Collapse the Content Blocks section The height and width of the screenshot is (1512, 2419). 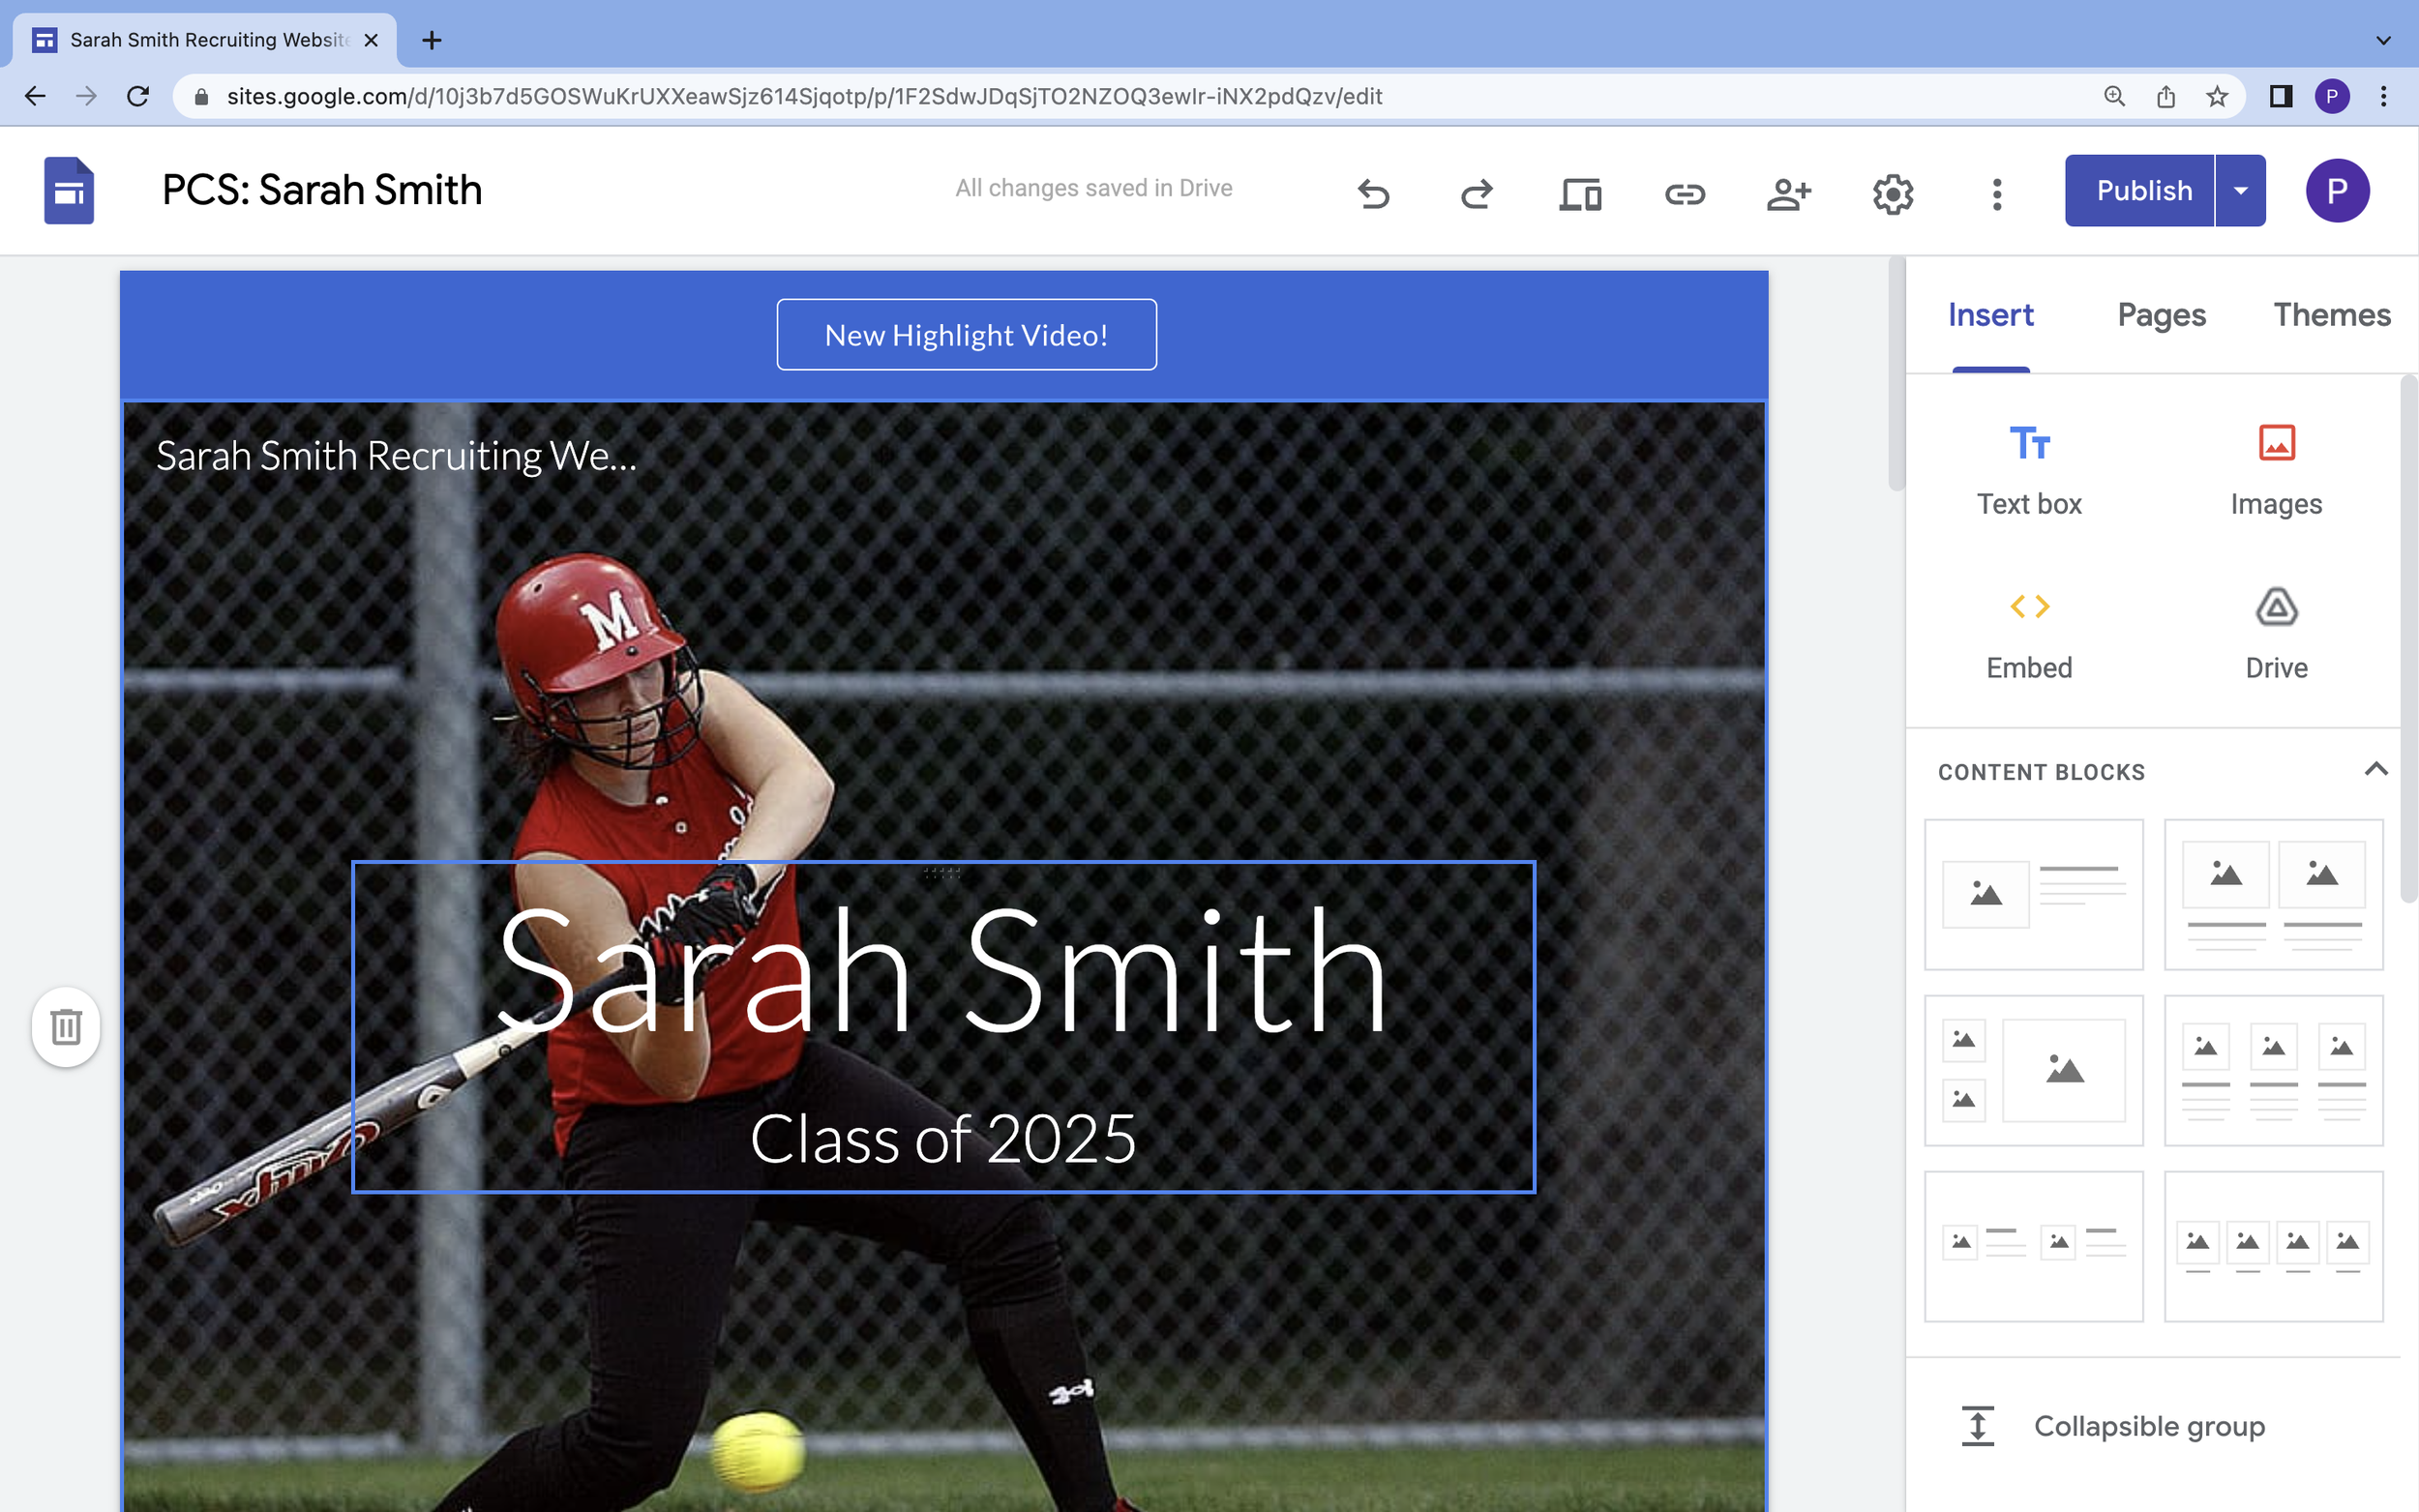click(2375, 770)
